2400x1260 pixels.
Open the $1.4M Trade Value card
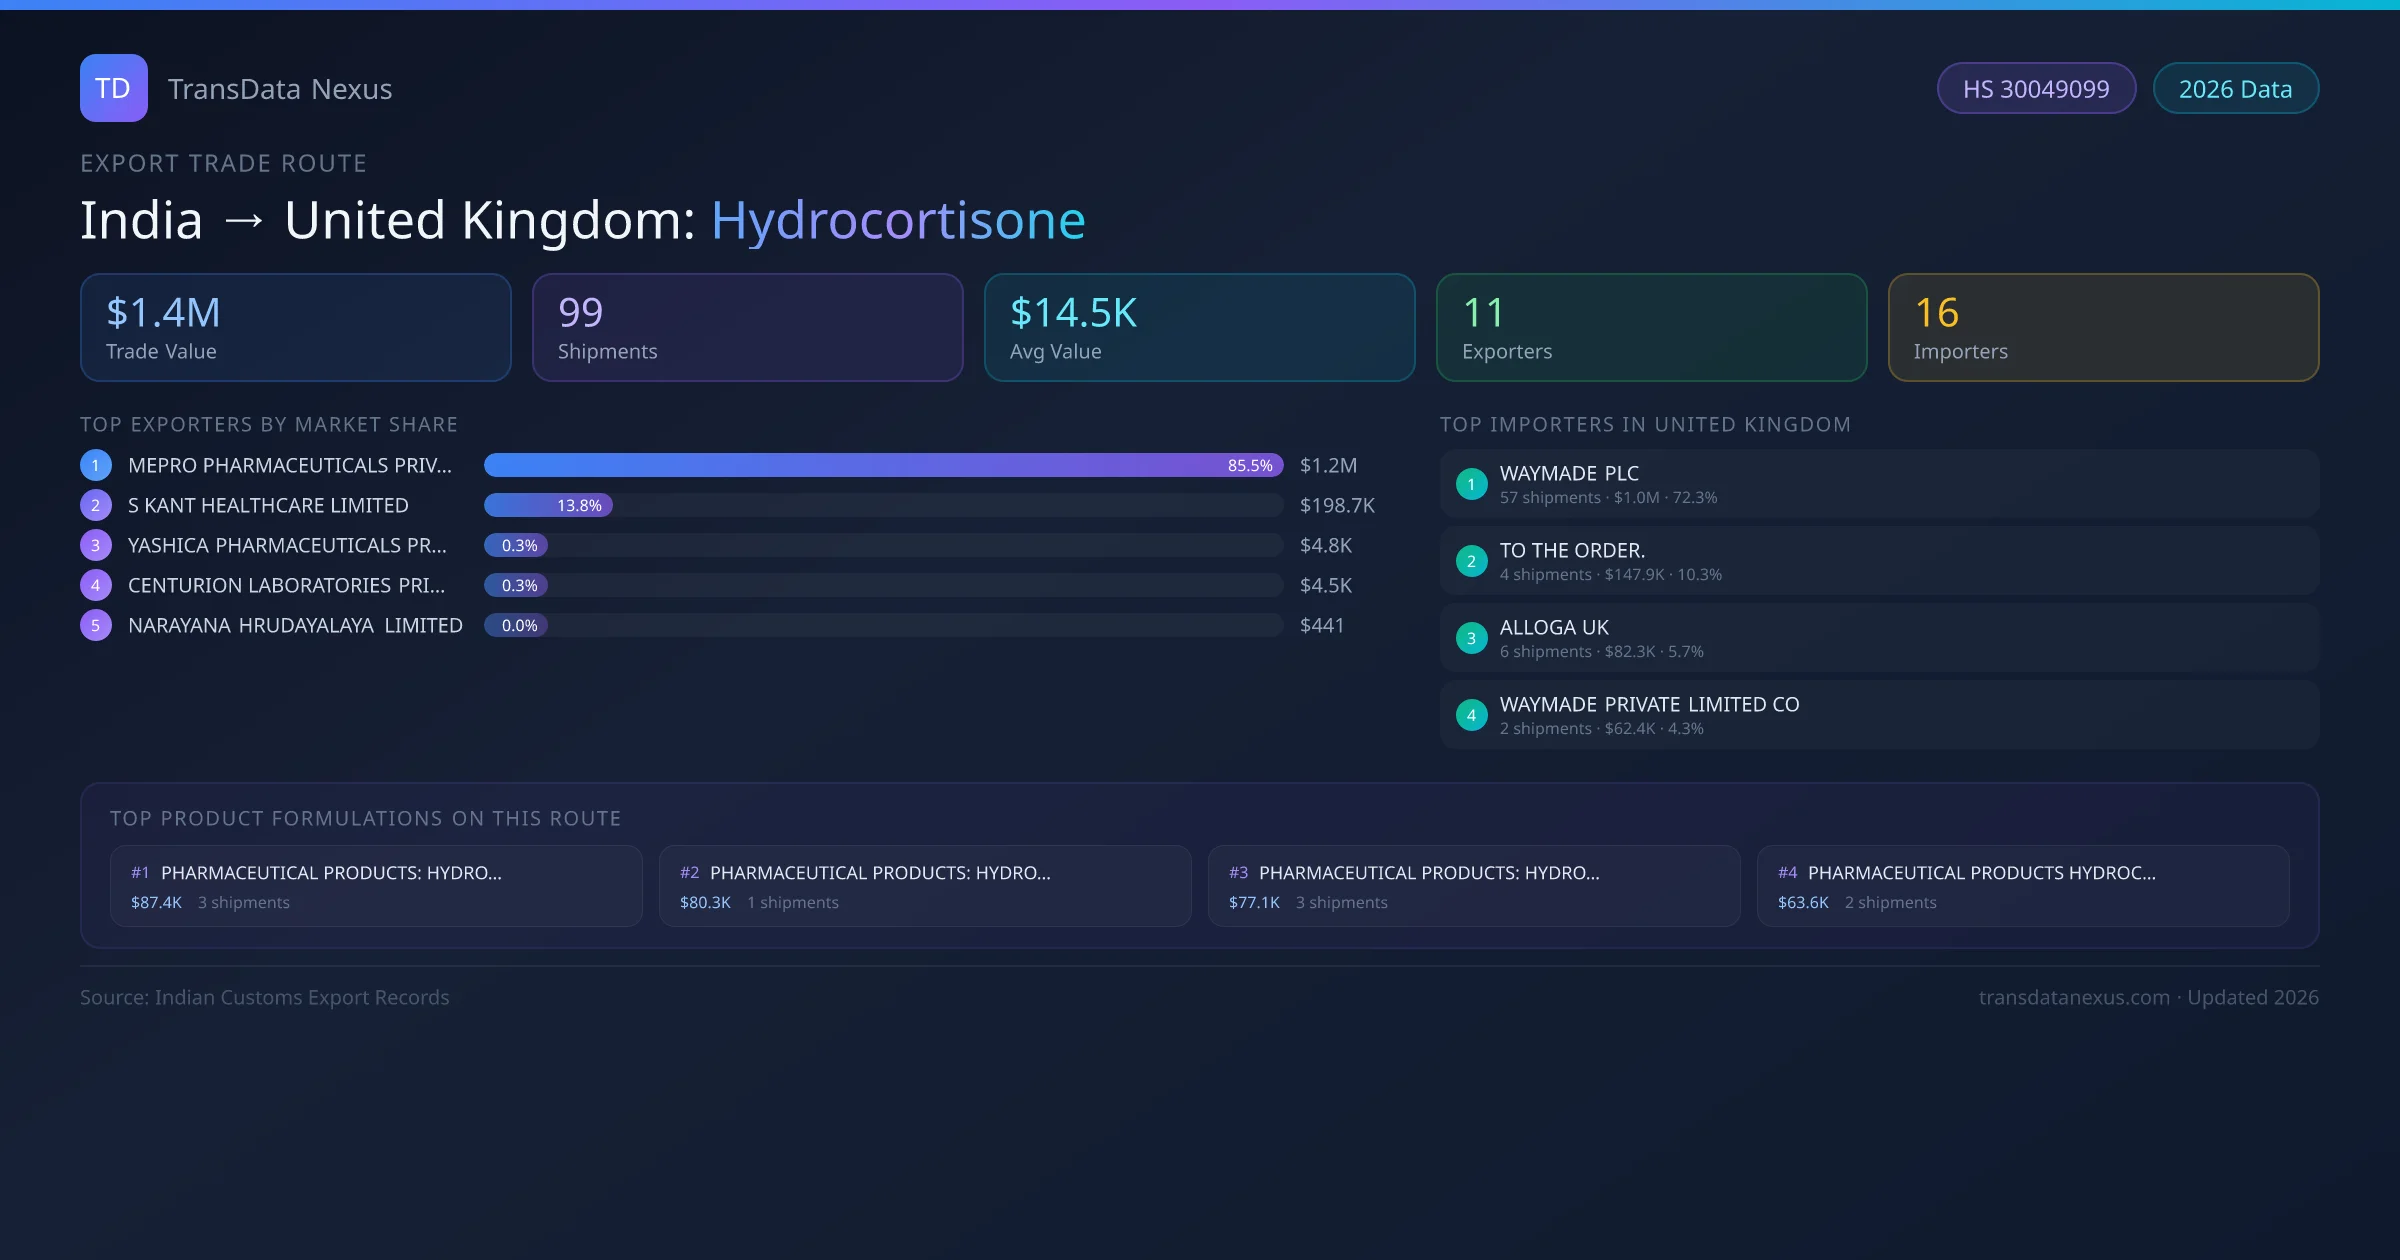point(295,328)
